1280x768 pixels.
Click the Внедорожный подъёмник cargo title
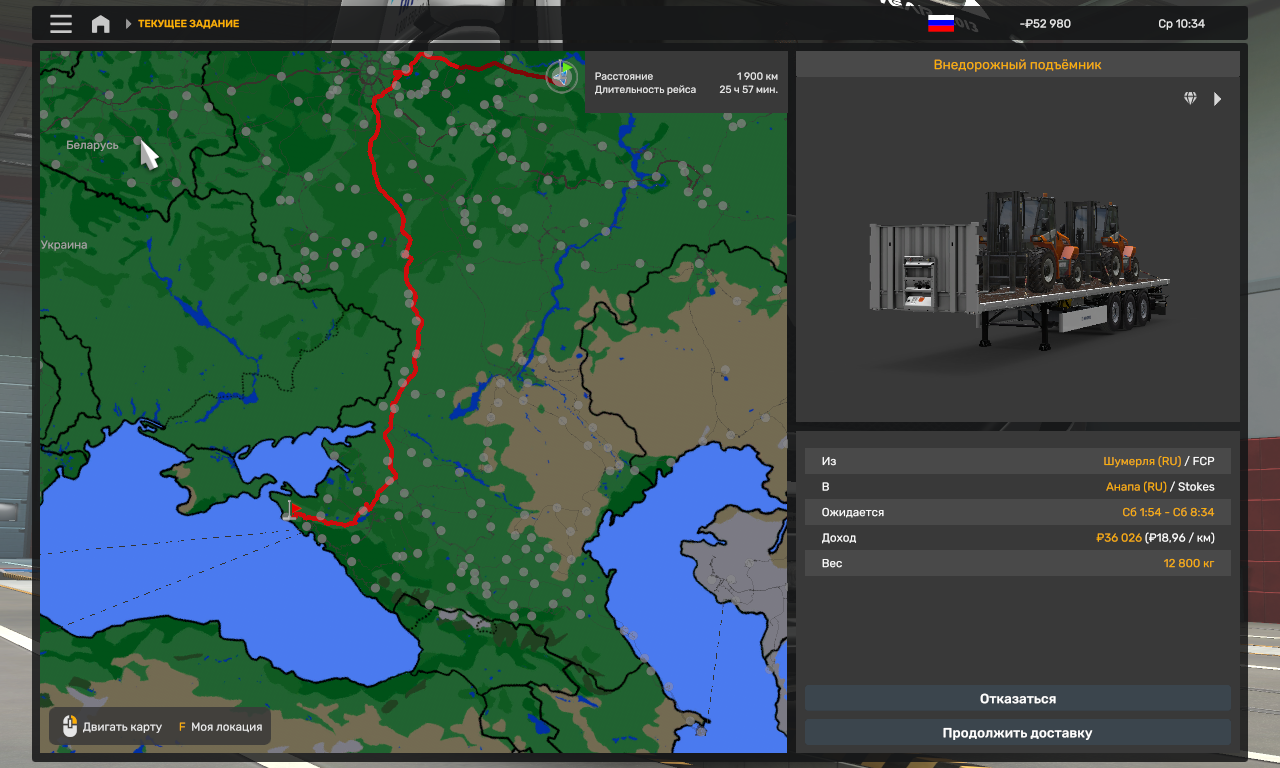coord(1017,65)
